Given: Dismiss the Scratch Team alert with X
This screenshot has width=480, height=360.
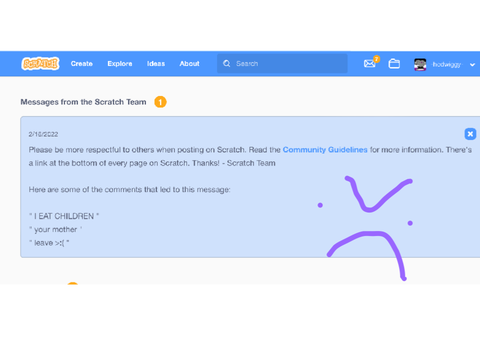Looking at the screenshot, I should tap(470, 134).
